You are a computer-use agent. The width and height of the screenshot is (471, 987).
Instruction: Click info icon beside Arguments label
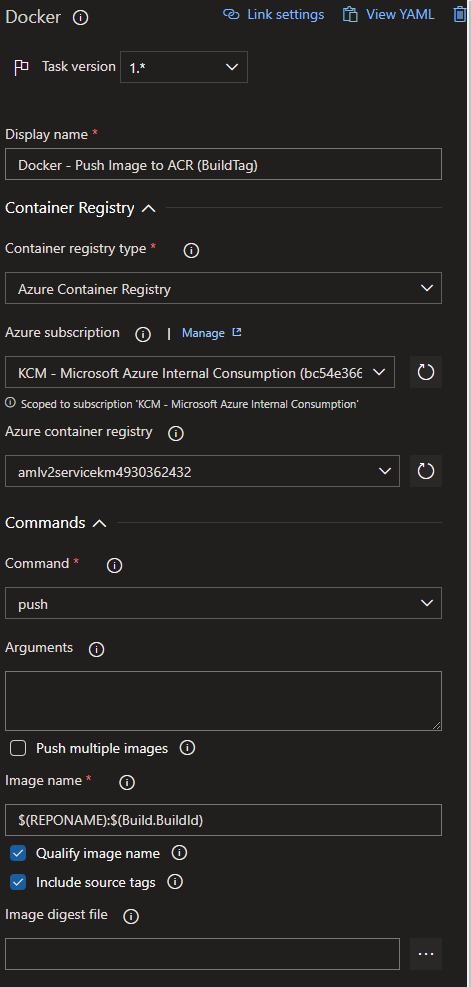tap(96, 650)
